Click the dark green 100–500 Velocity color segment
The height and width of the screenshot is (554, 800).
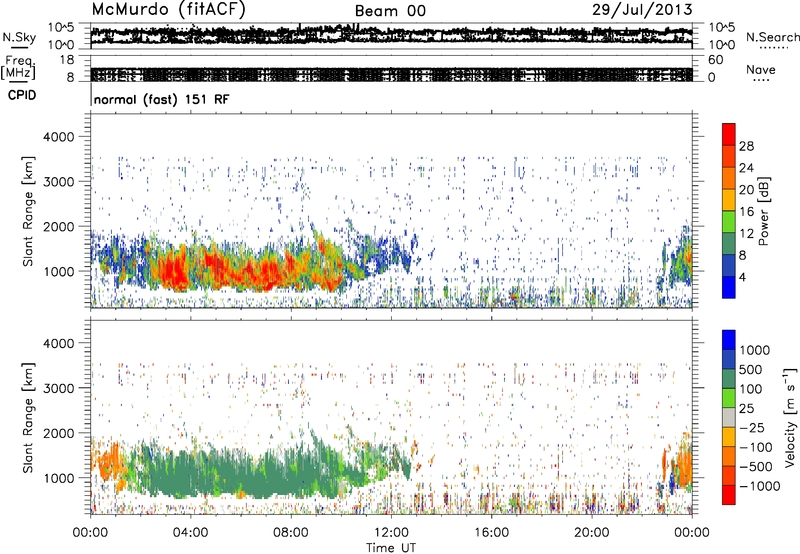tap(729, 379)
